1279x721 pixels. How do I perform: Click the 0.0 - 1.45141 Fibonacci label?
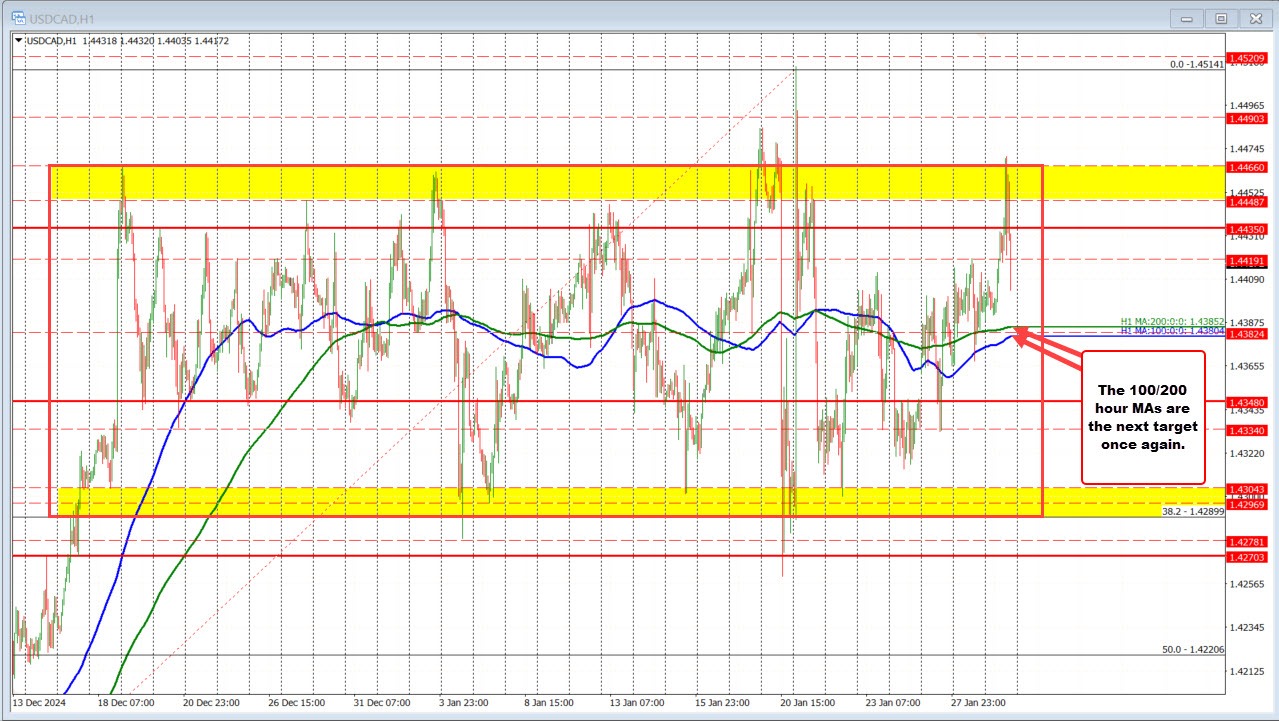(1198, 64)
